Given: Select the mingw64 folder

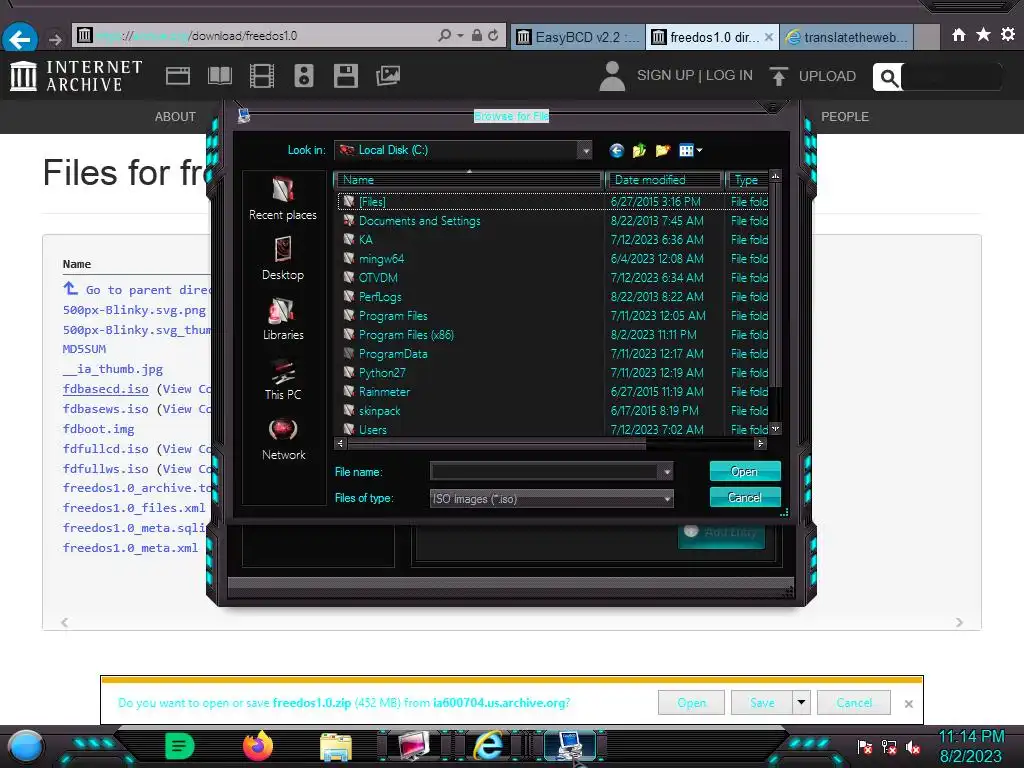Looking at the screenshot, I should pyautogui.click(x=381, y=259).
